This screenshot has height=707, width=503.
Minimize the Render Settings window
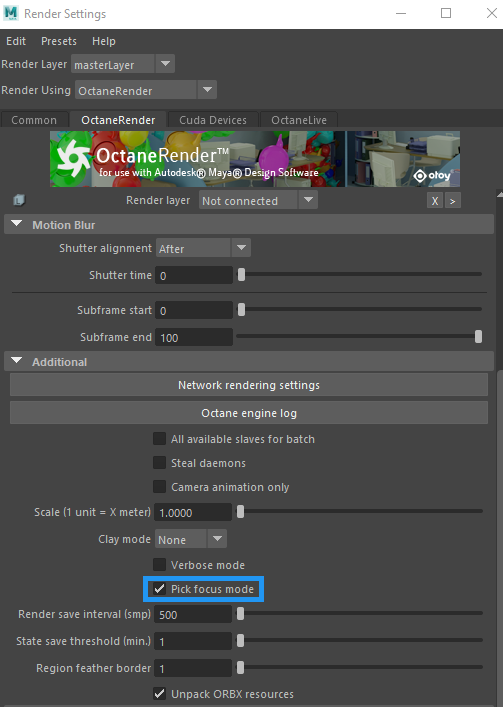[x=401, y=13]
